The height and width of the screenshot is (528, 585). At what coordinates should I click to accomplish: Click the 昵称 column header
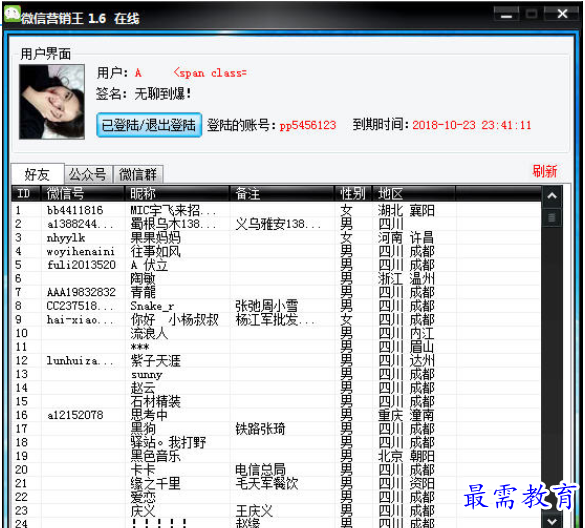[x=177, y=194]
